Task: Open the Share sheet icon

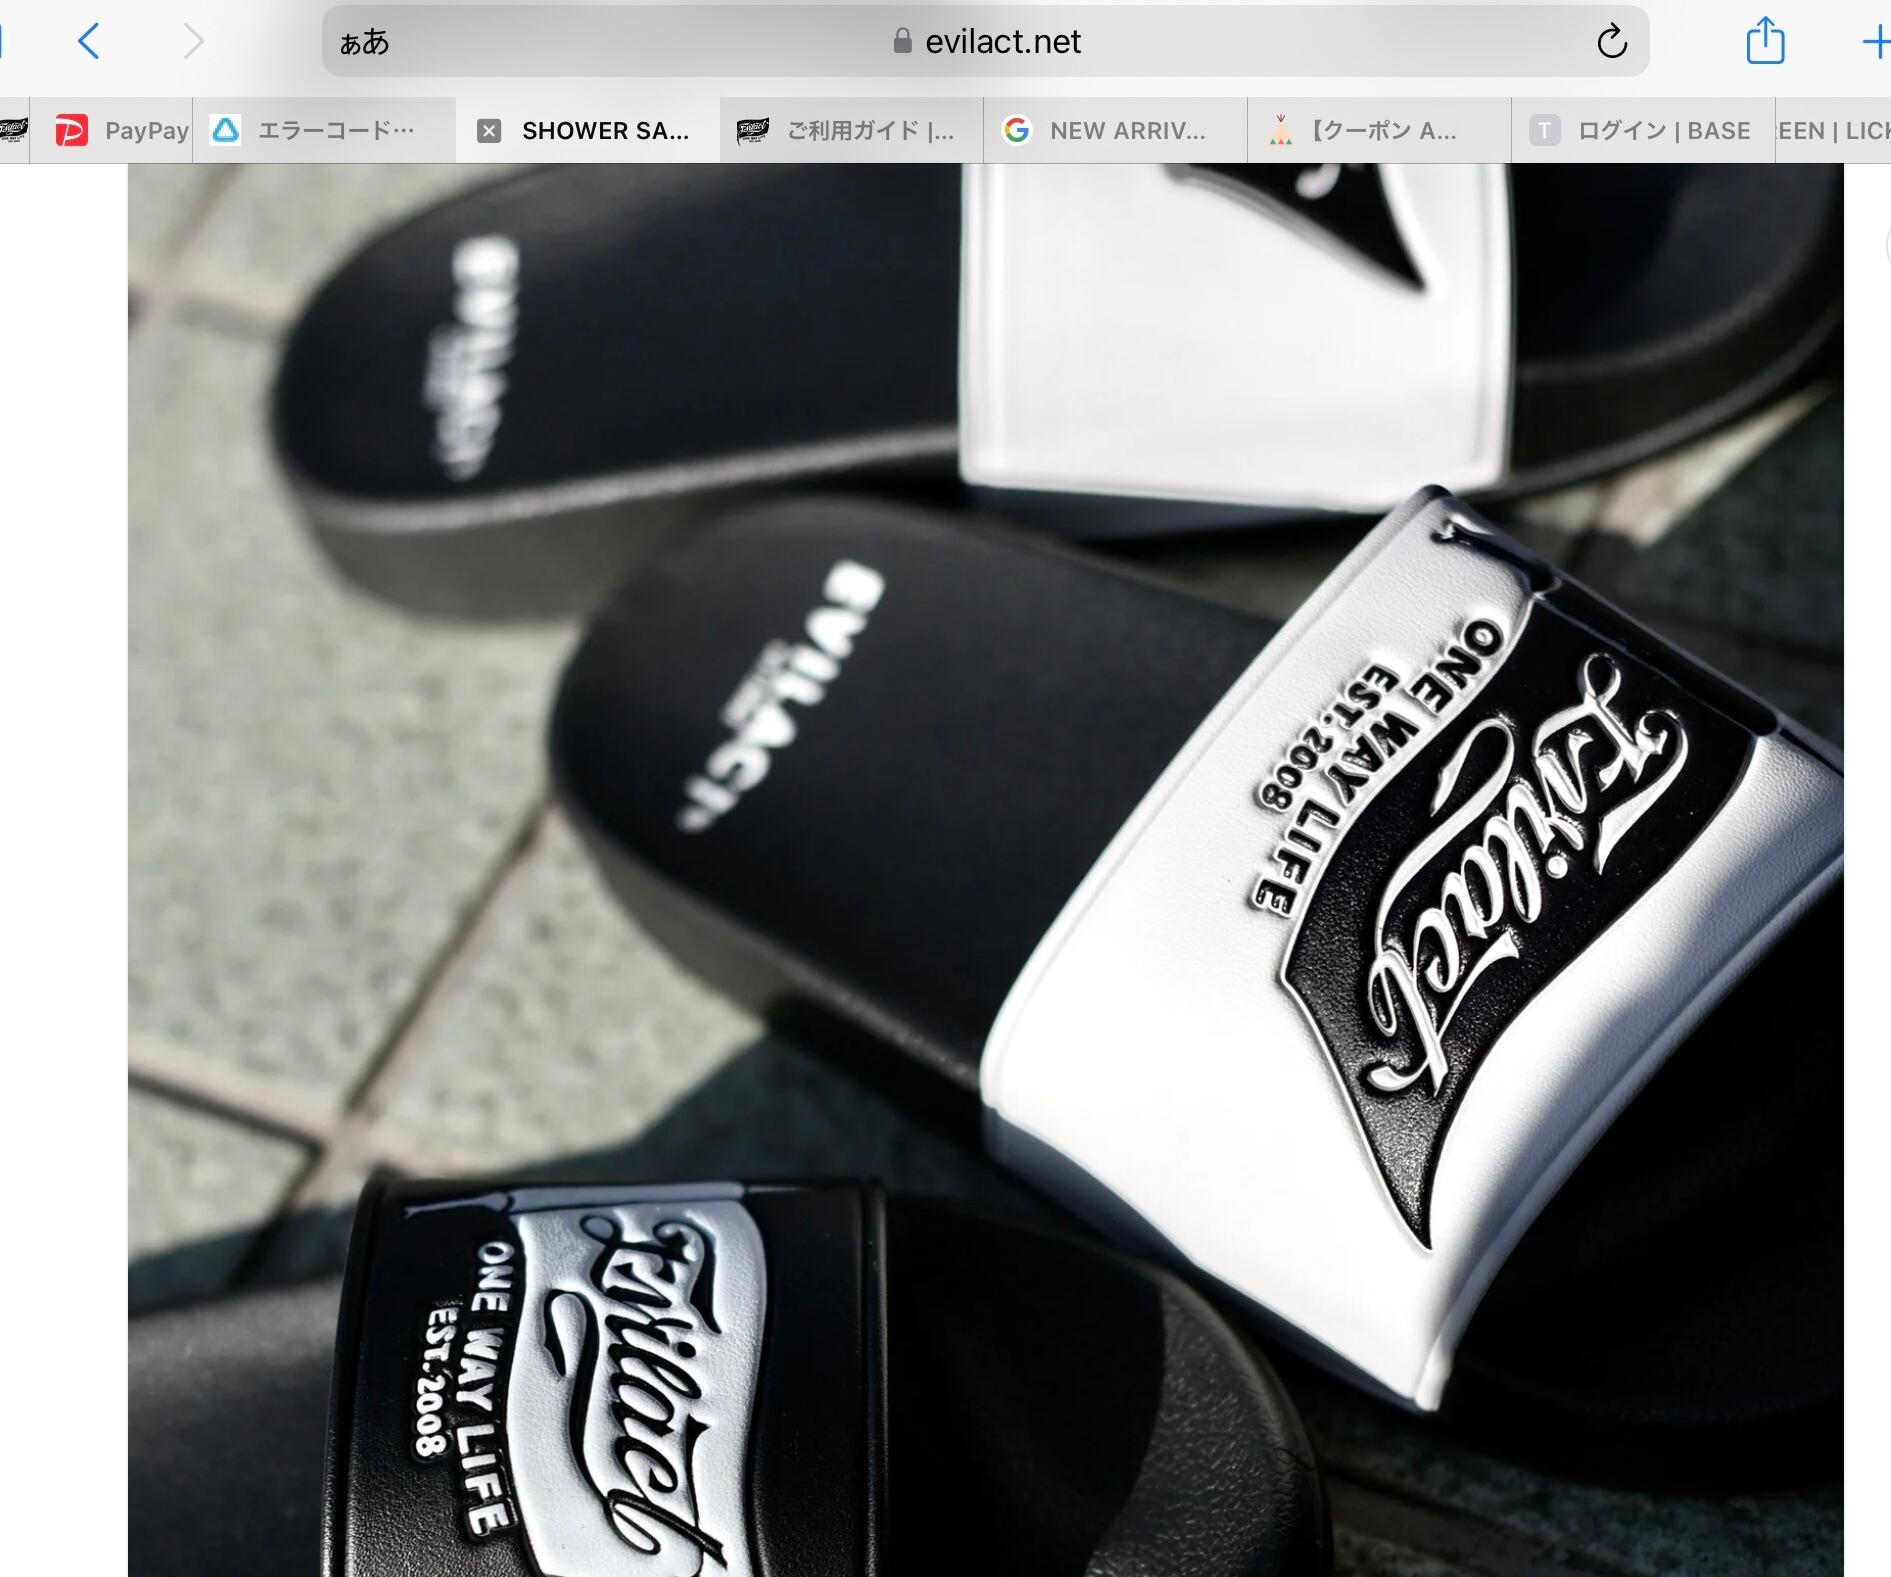Action: click(1765, 41)
